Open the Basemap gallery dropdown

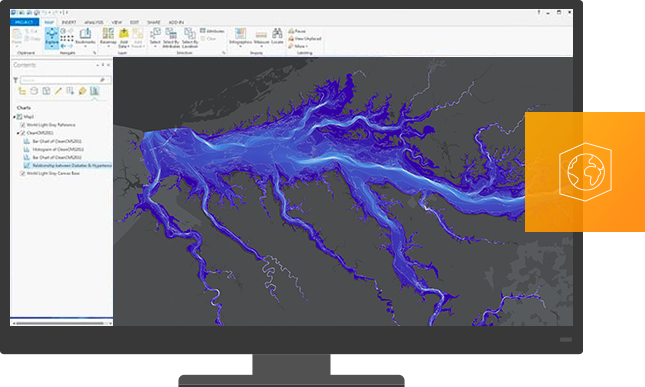coord(108,37)
